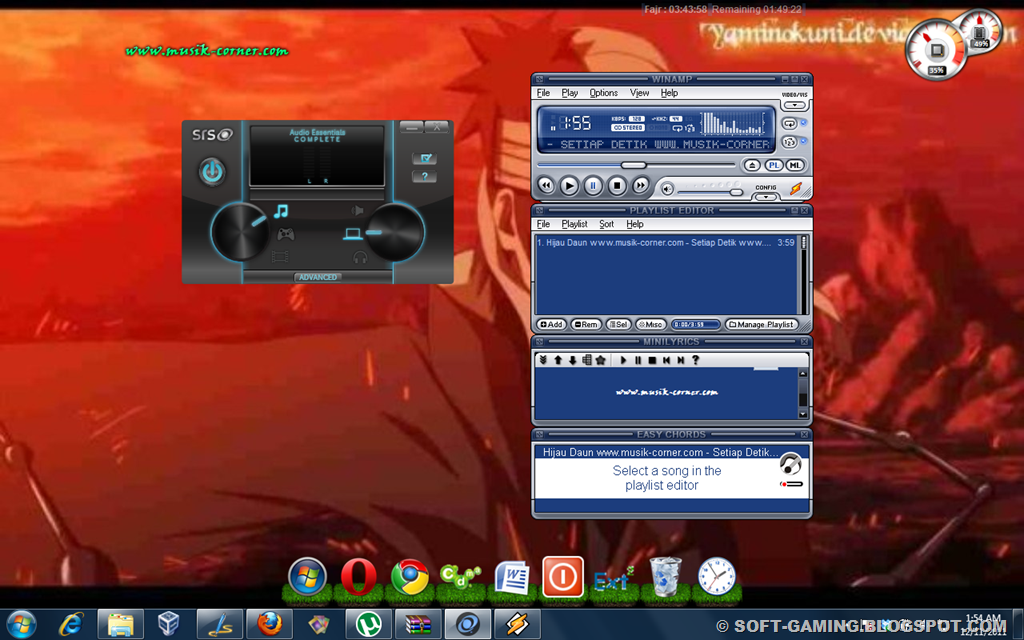The image size is (1024, 640).
Task: Click the Manage Playlist button
Action: (x=761, y=325)
